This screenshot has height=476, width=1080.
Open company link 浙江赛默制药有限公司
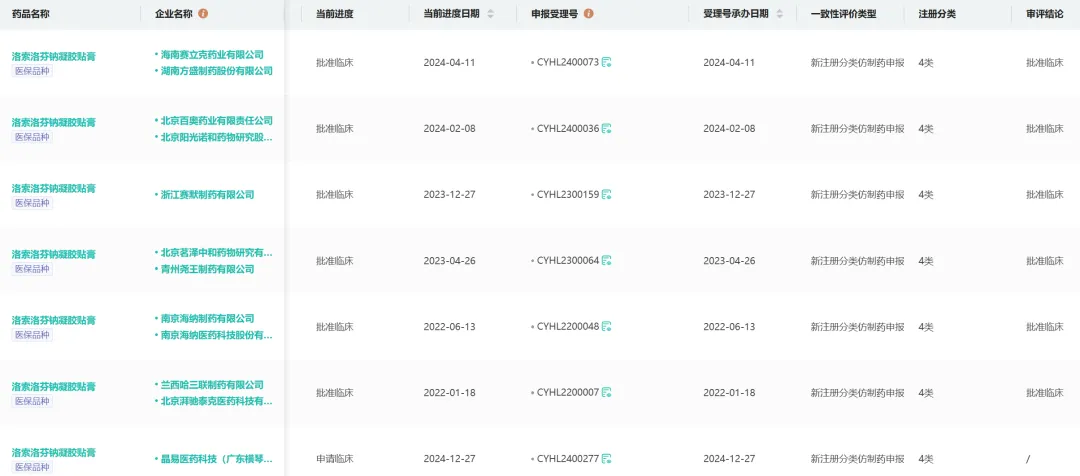click(207, 195)
